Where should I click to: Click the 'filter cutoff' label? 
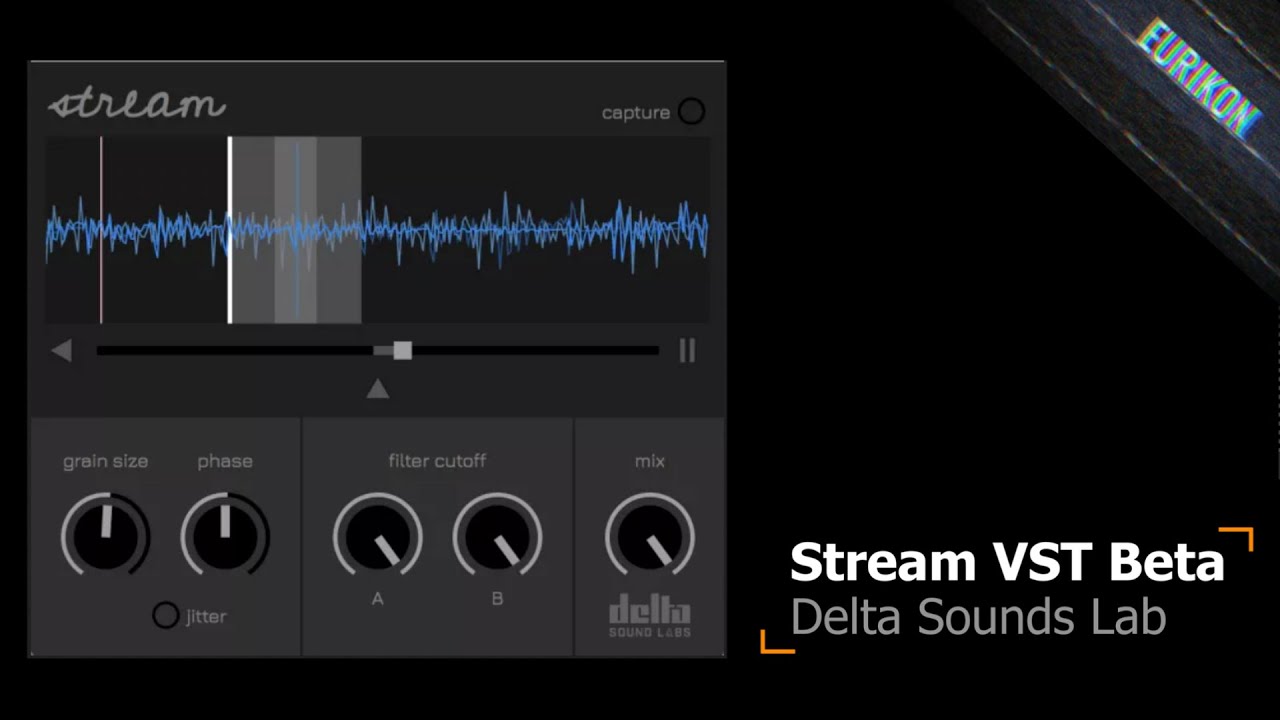pos(437,461)
